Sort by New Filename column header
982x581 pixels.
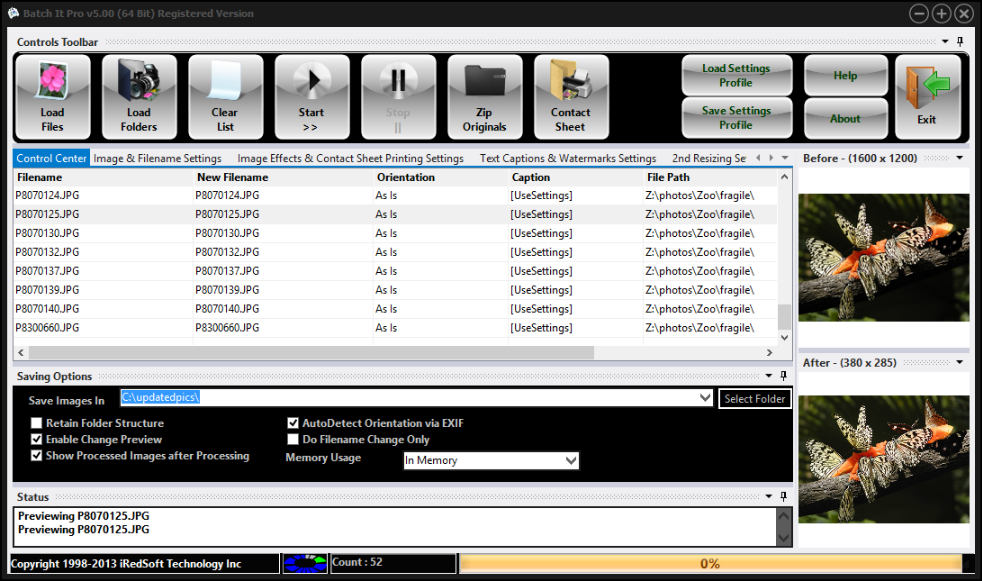pos(283,177)
